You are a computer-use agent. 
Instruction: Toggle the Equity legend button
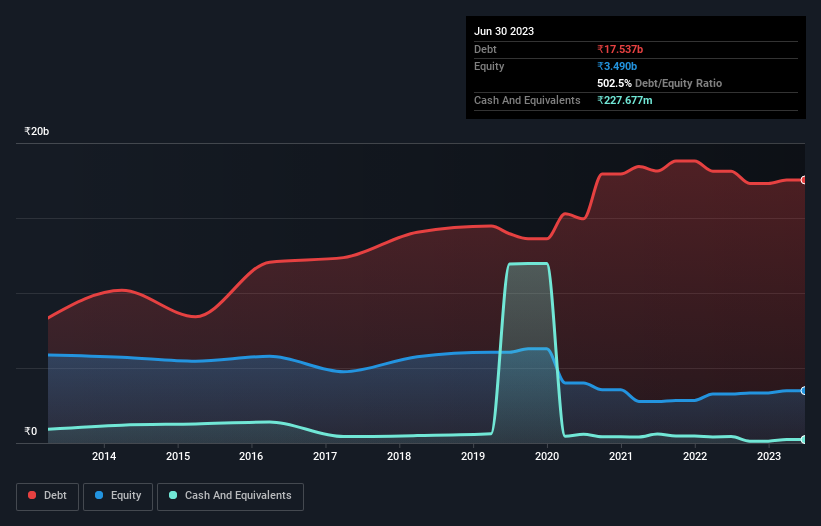tap(118, 496)
